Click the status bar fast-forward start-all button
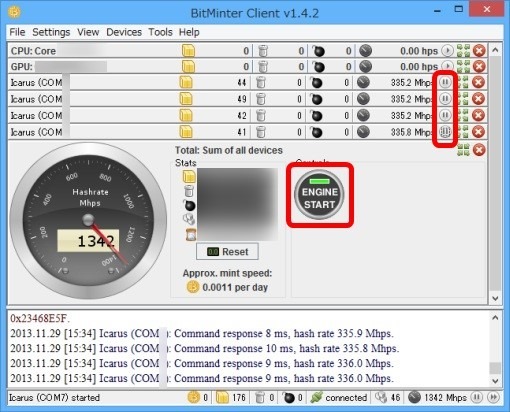The height and width of the screenshot is (412, 510). 493,397
